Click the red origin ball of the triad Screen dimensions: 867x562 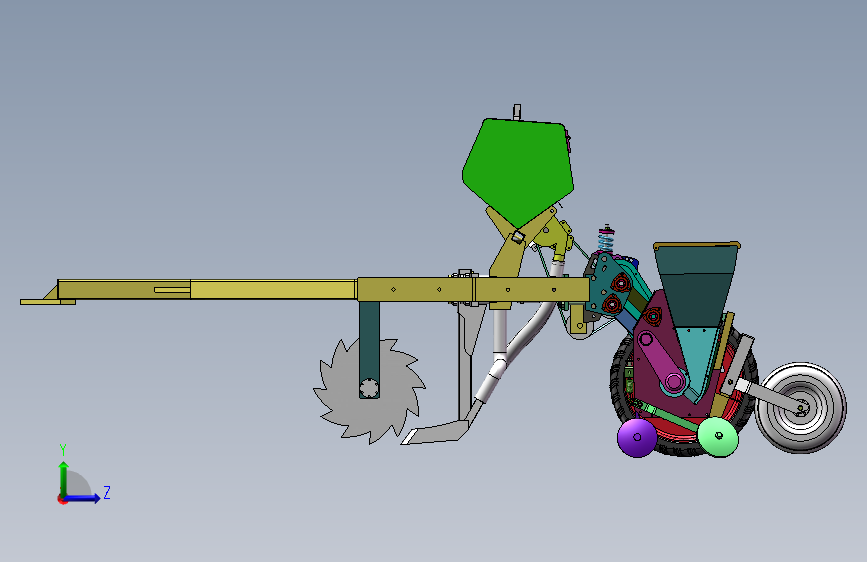coord(61,499)
